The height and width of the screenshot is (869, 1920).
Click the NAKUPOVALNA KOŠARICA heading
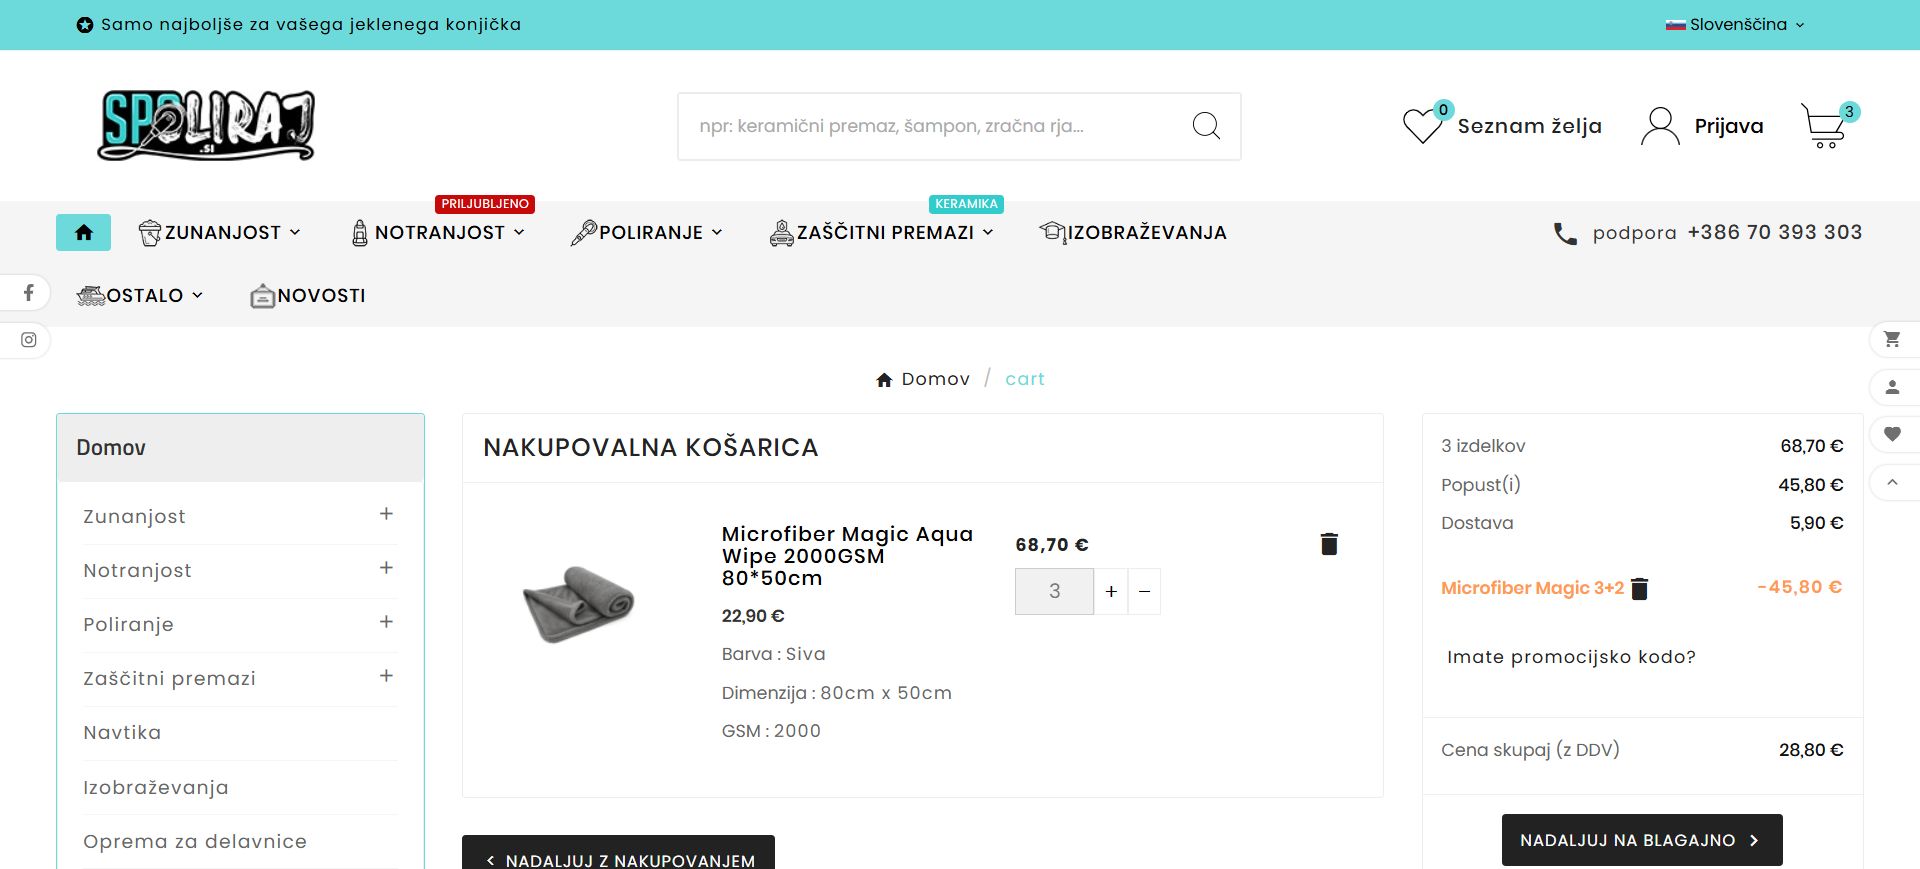(x=651, y=448)
